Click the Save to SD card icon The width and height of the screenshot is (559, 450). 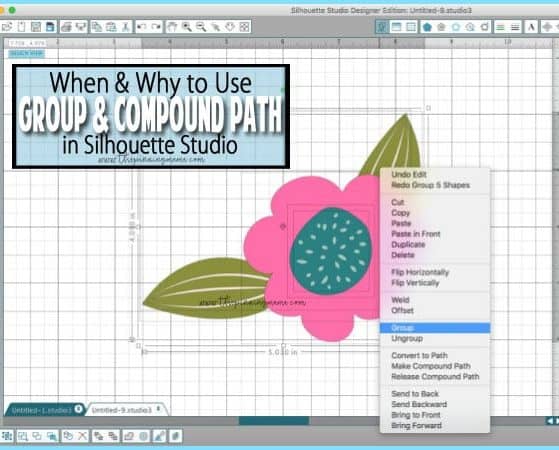click(50, 27)
